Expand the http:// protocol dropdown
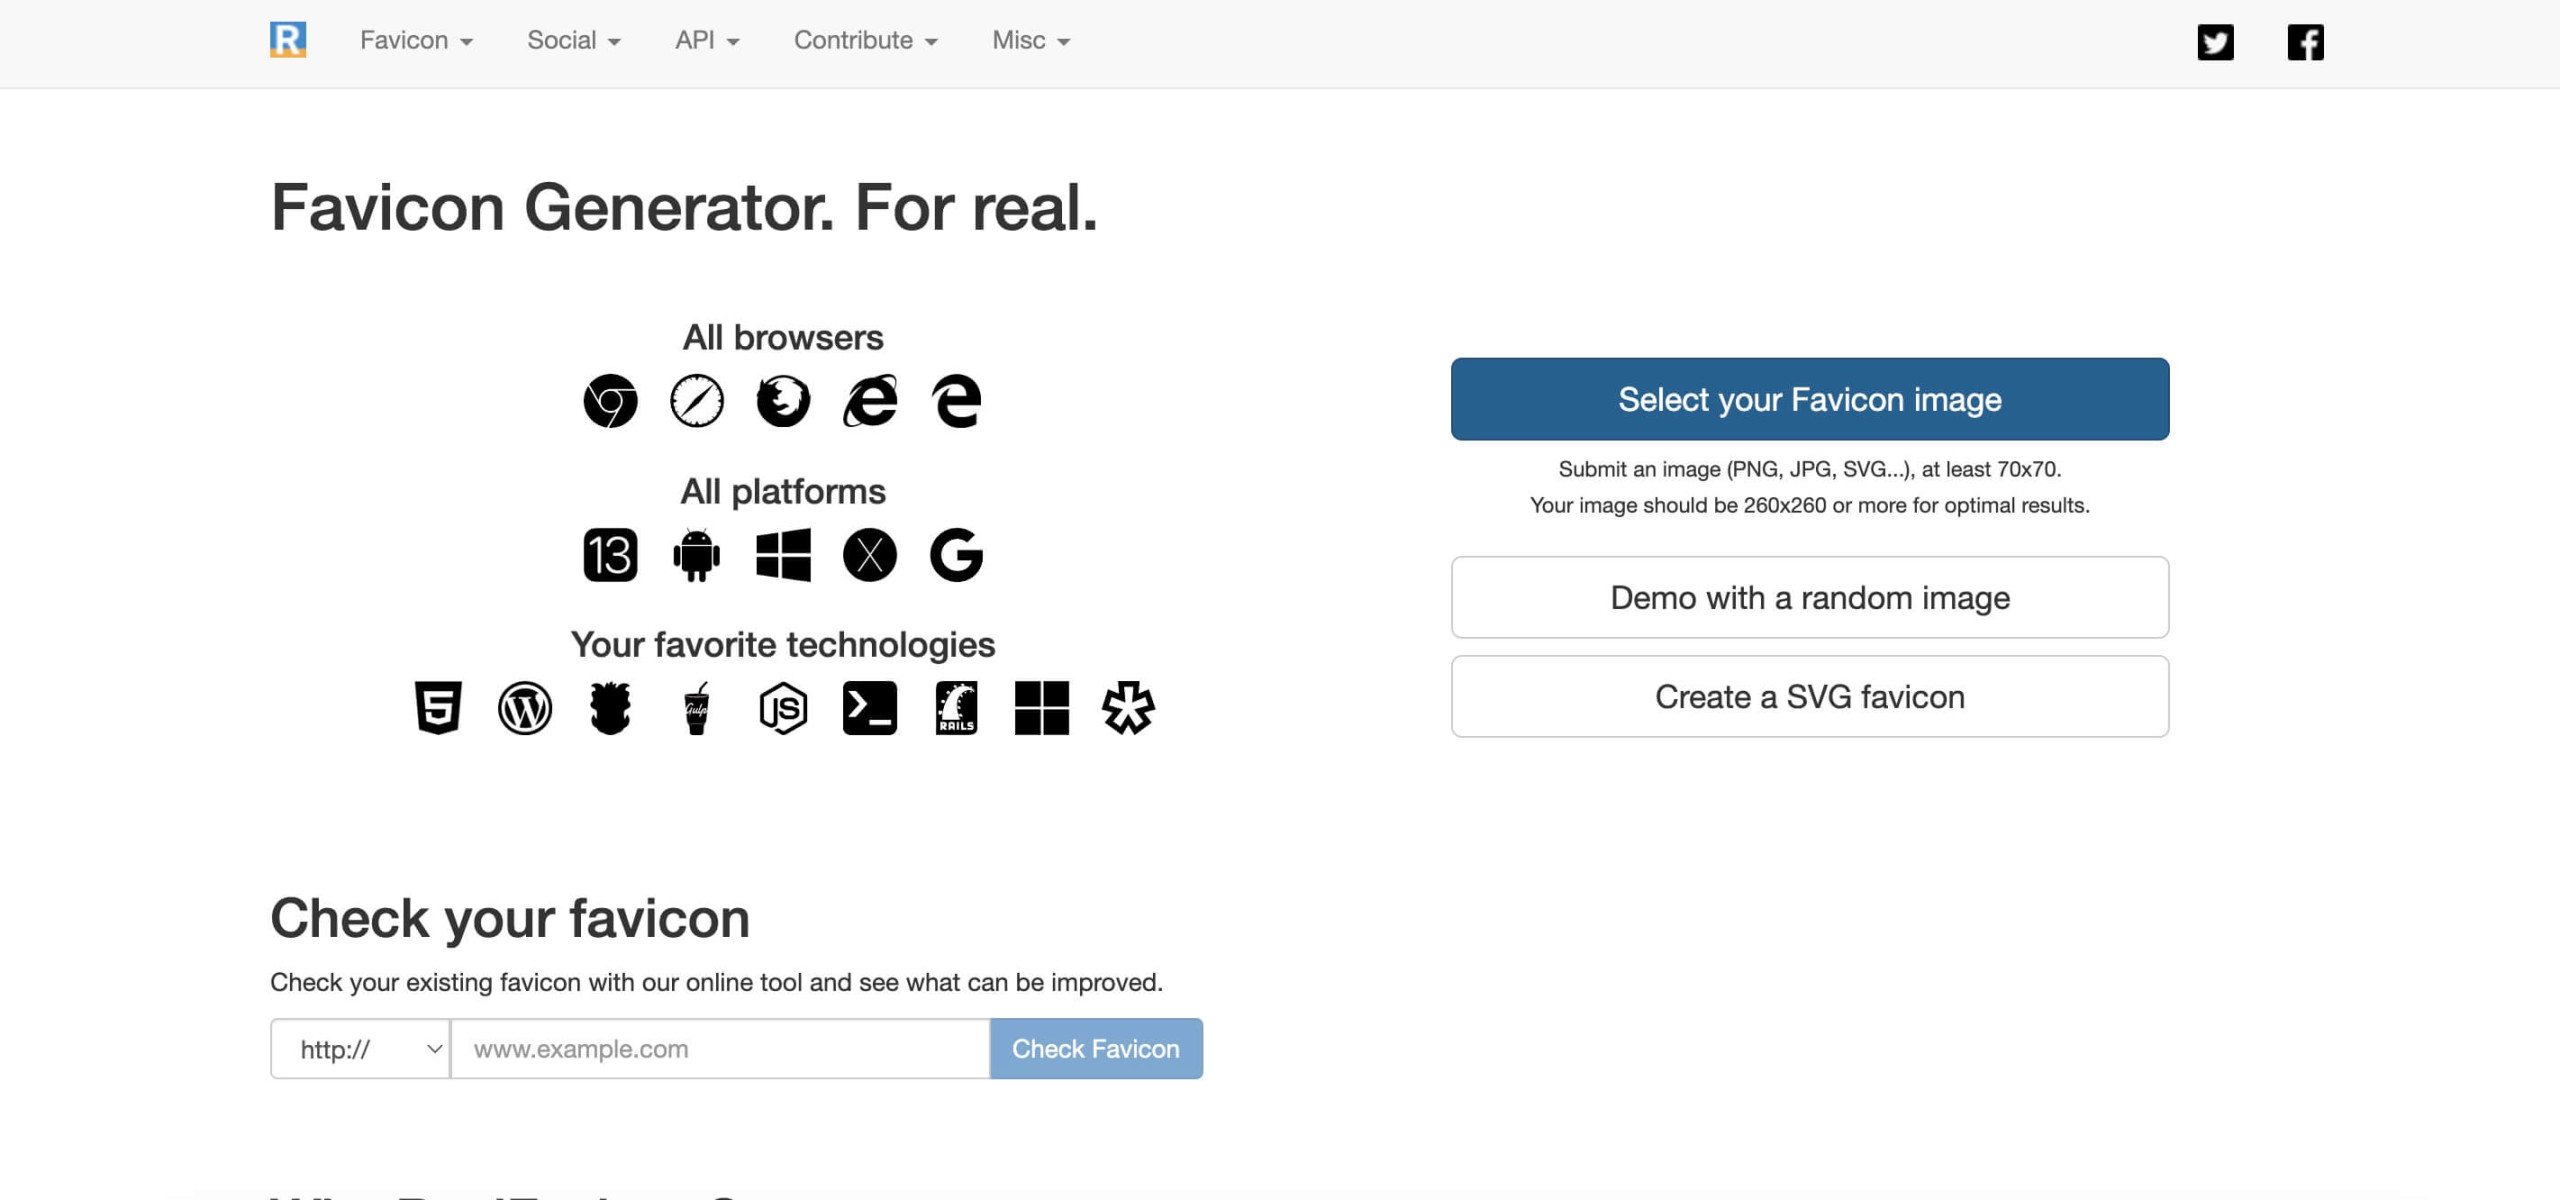This screenshot has width=2560, height=1200. point(360,1048)
